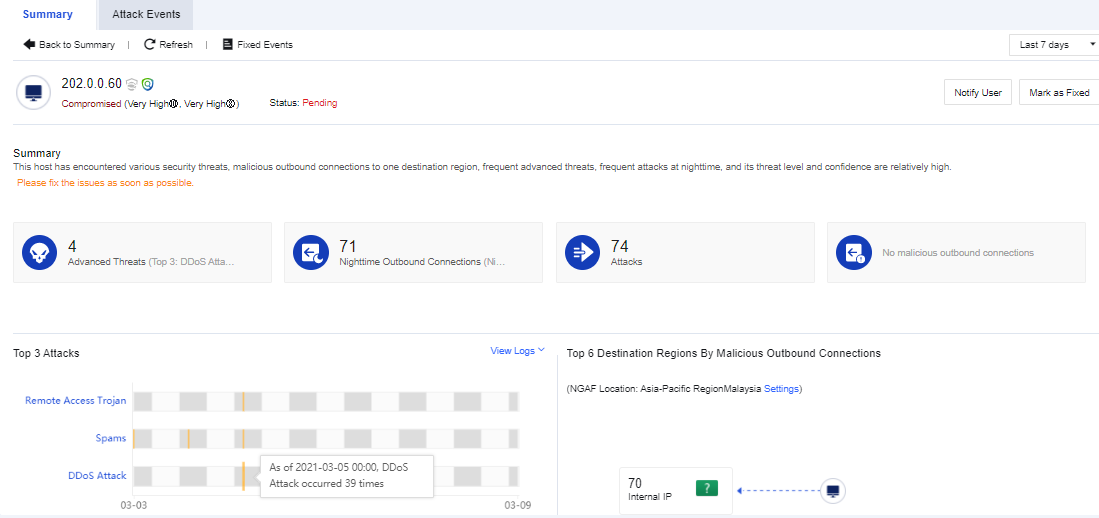
Task: Select the Summary tab
Action: pos(47,15)
